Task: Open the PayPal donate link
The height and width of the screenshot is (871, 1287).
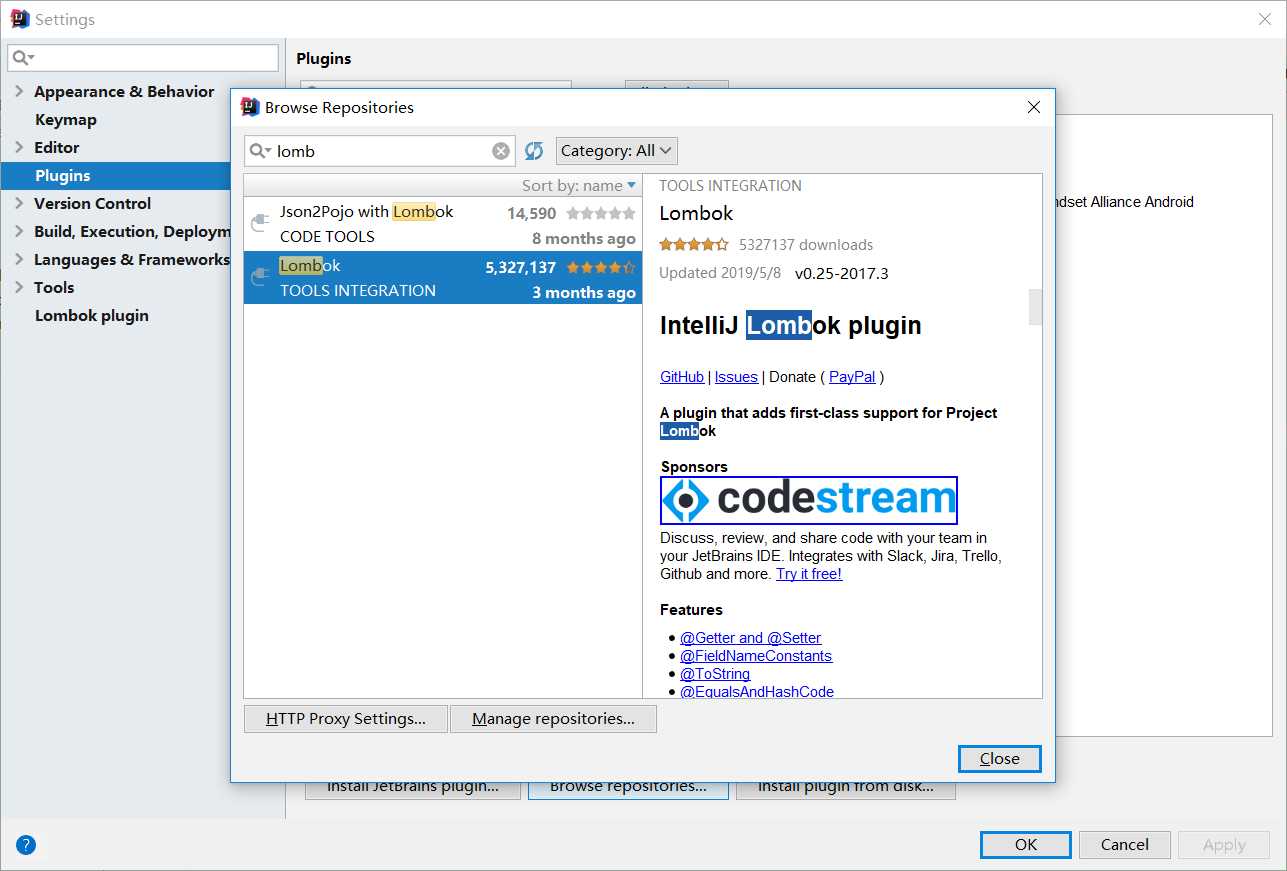Action: [852, 377]
